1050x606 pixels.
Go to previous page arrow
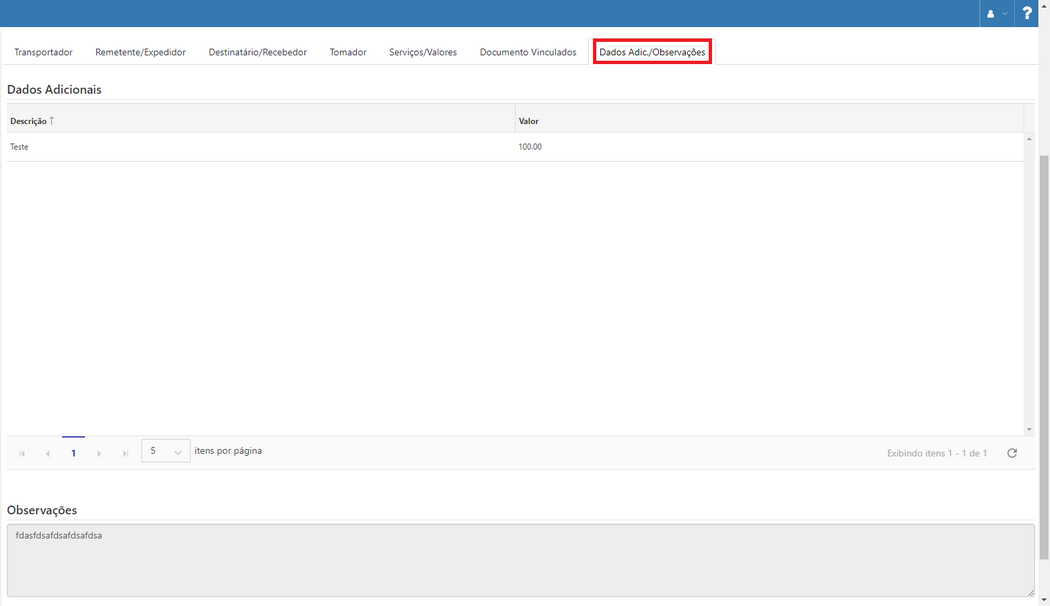(47, 452)
